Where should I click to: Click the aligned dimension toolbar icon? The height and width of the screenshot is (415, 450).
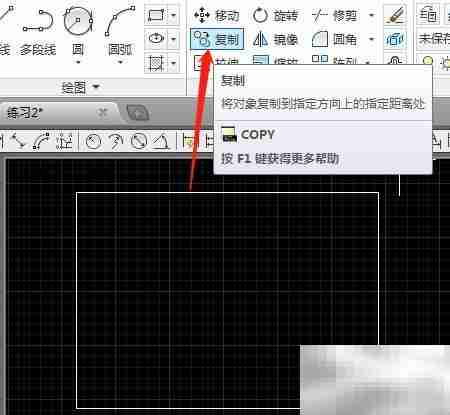point(19,141)
